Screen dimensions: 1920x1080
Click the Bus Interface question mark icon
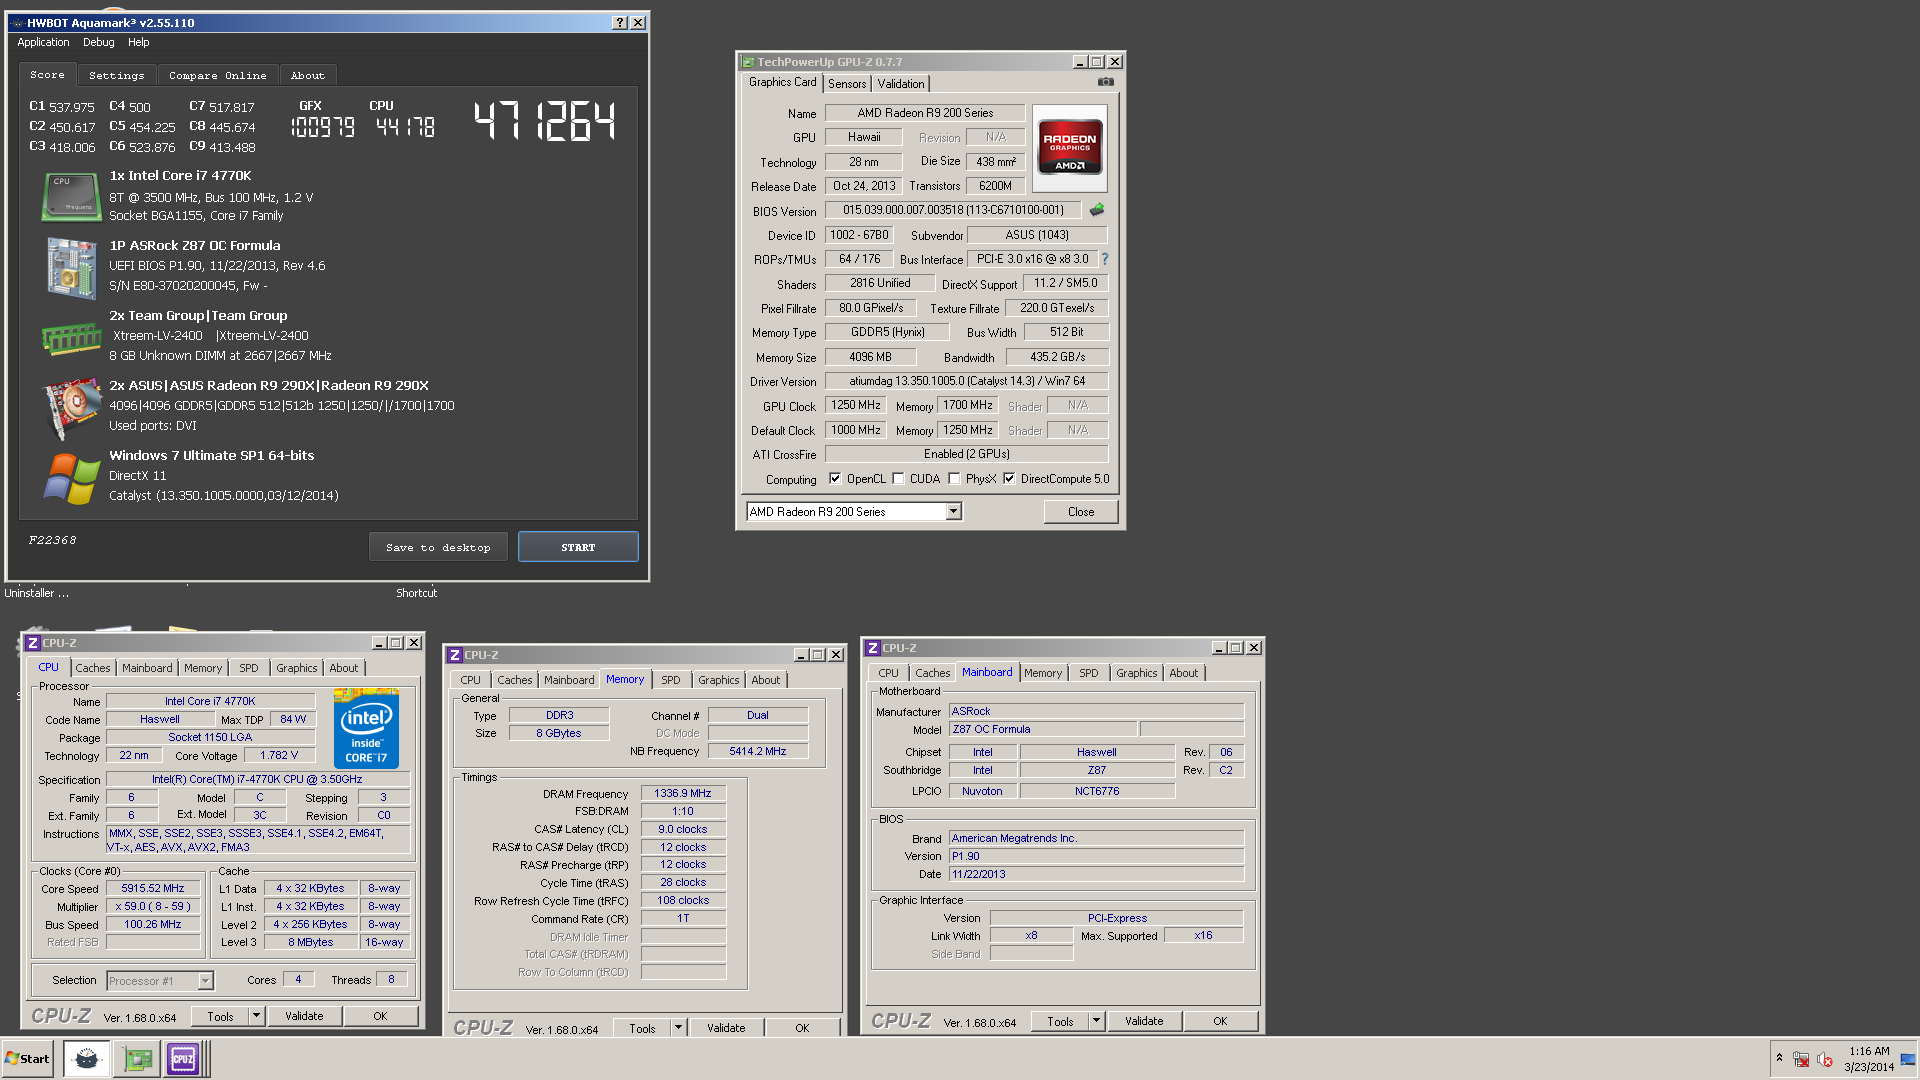(1104, 259)
